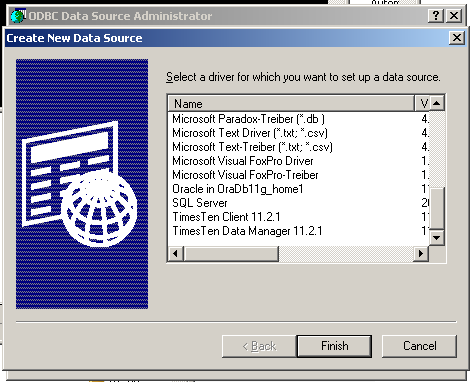Screen dimensions: 475x382
Task: Click the vertical scrollbar thumb
Action: point(436,208)
